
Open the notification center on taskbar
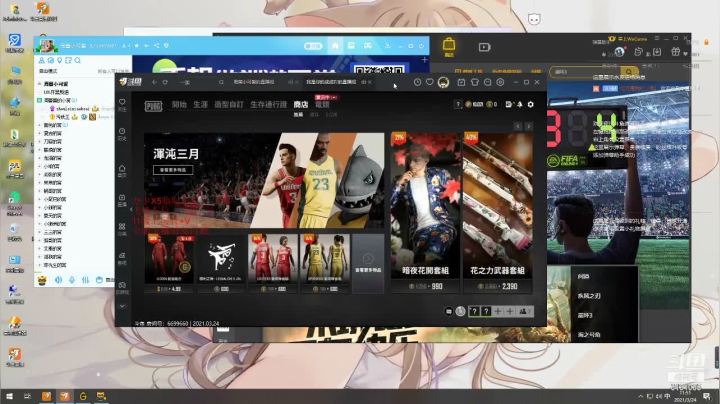[707, 396]
